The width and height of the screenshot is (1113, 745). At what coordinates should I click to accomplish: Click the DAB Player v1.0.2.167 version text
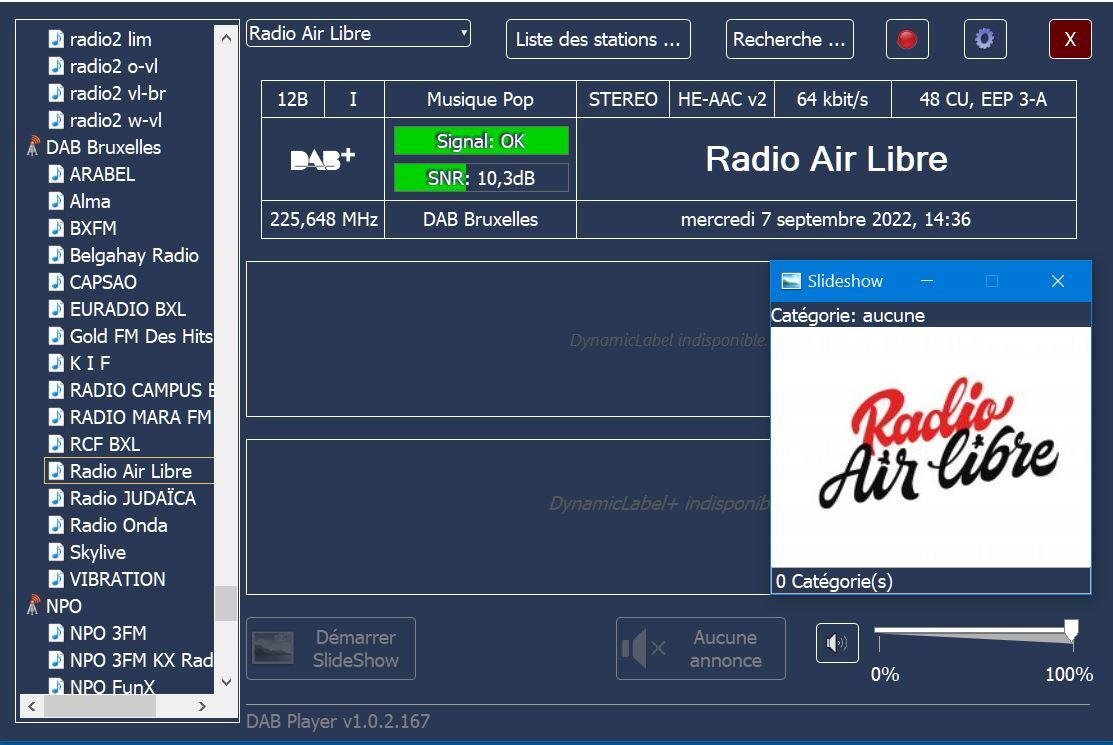pos(338,722)
